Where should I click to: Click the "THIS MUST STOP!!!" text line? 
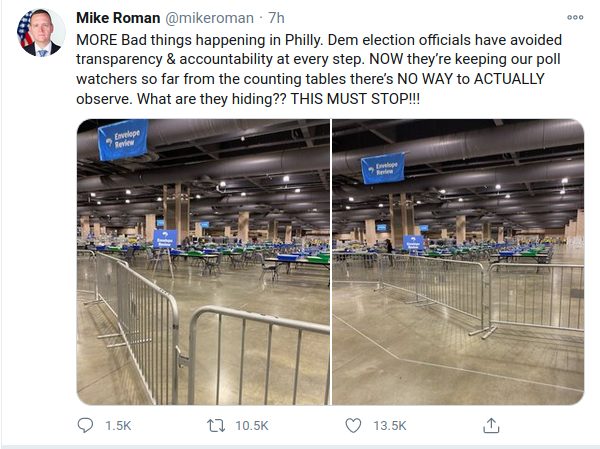355,99
